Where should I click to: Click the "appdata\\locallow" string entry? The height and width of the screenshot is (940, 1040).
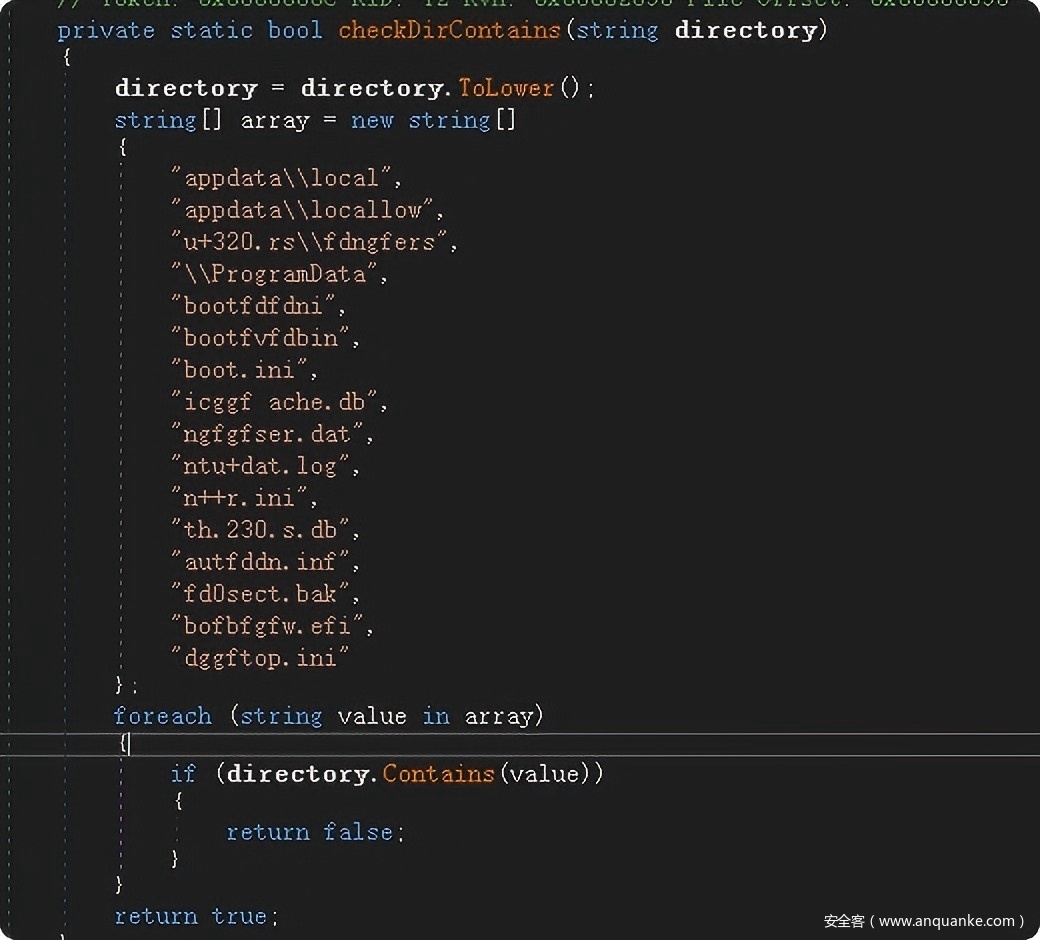(x=306, y=210)
